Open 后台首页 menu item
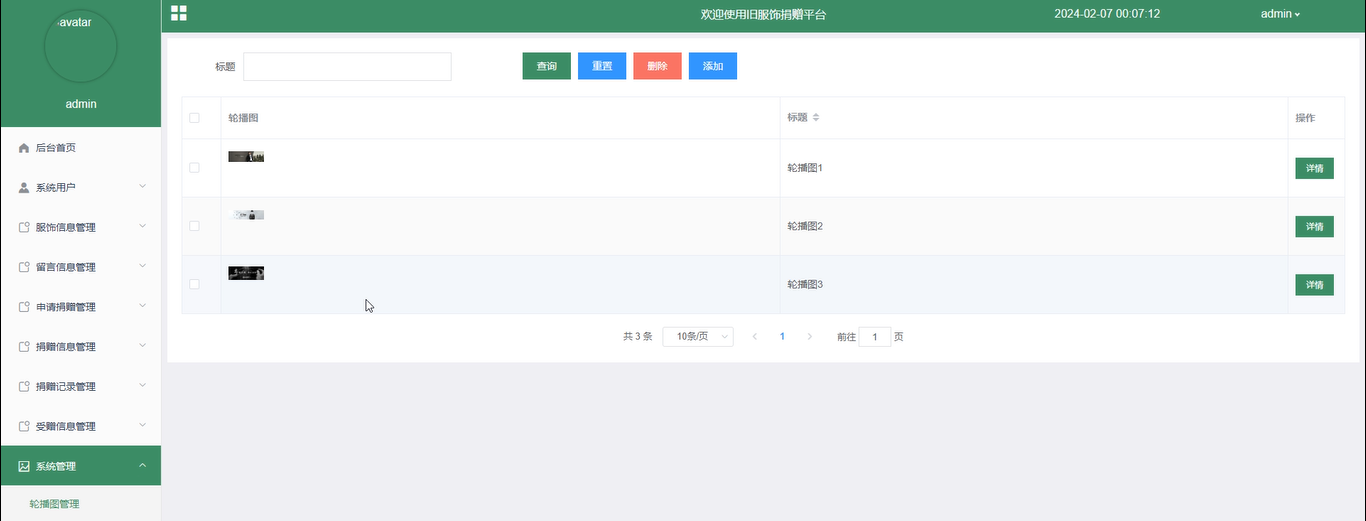The height and width of the screenshot is (521, 1366). pyautogui.click(x=80, y=148)
